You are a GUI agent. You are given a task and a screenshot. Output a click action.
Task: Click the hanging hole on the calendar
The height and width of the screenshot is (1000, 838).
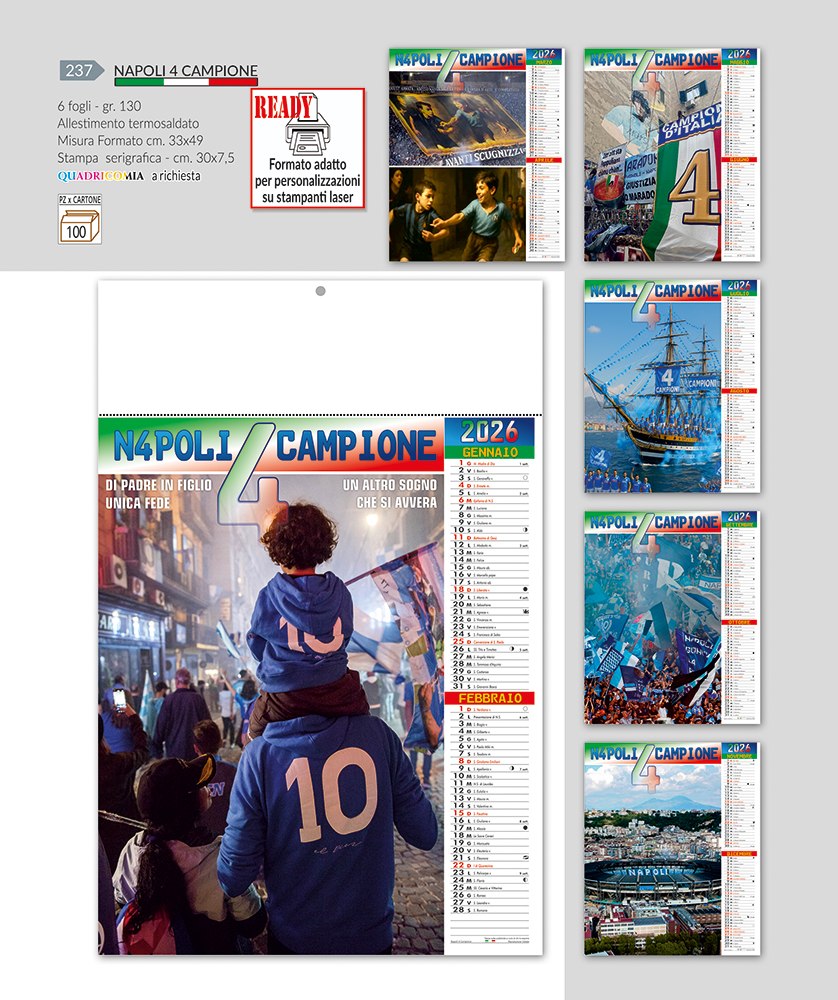coord(321,291)
